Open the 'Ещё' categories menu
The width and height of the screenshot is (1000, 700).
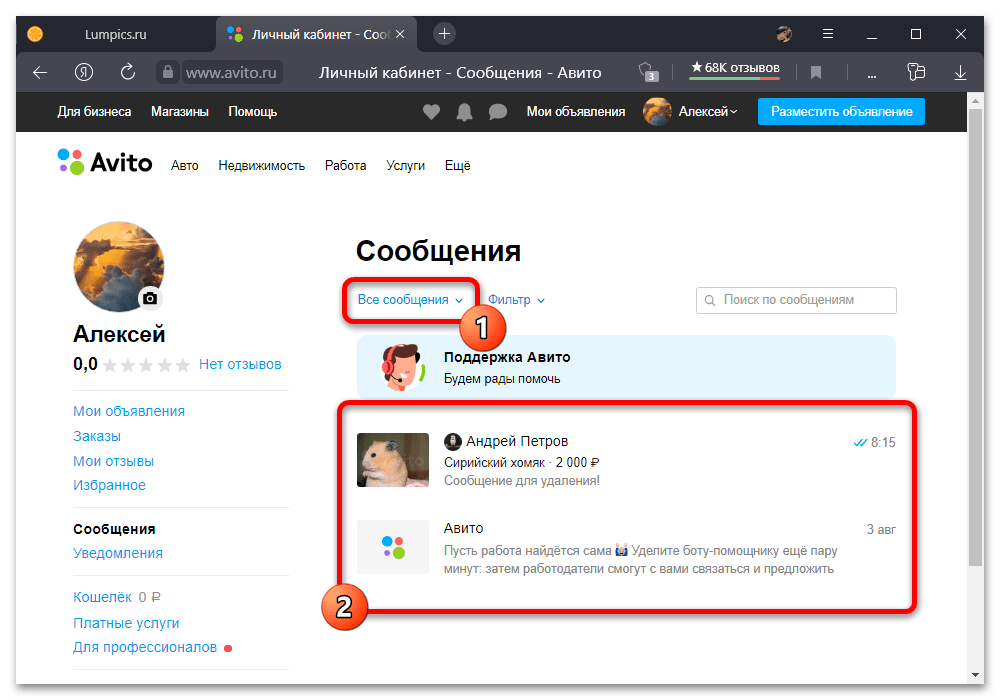pos(457,166)
